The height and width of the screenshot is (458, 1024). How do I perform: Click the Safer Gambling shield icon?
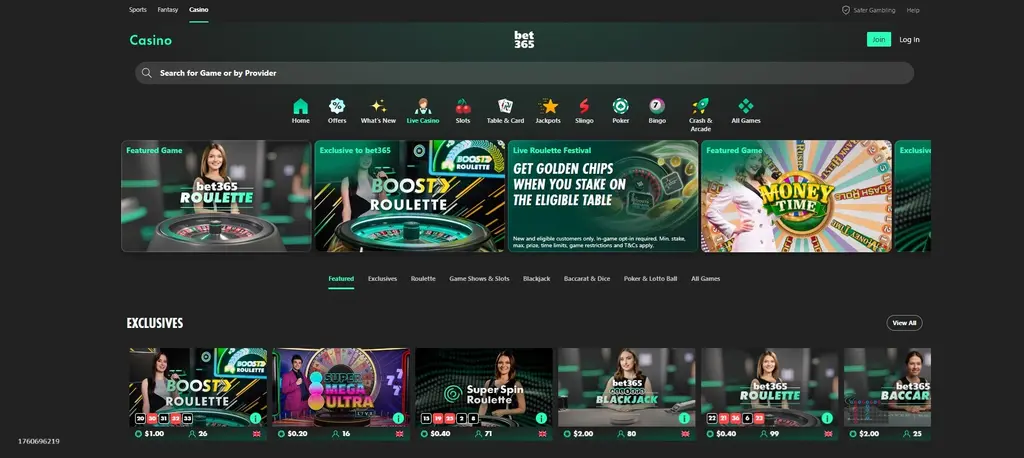click(x=846, y=10)
